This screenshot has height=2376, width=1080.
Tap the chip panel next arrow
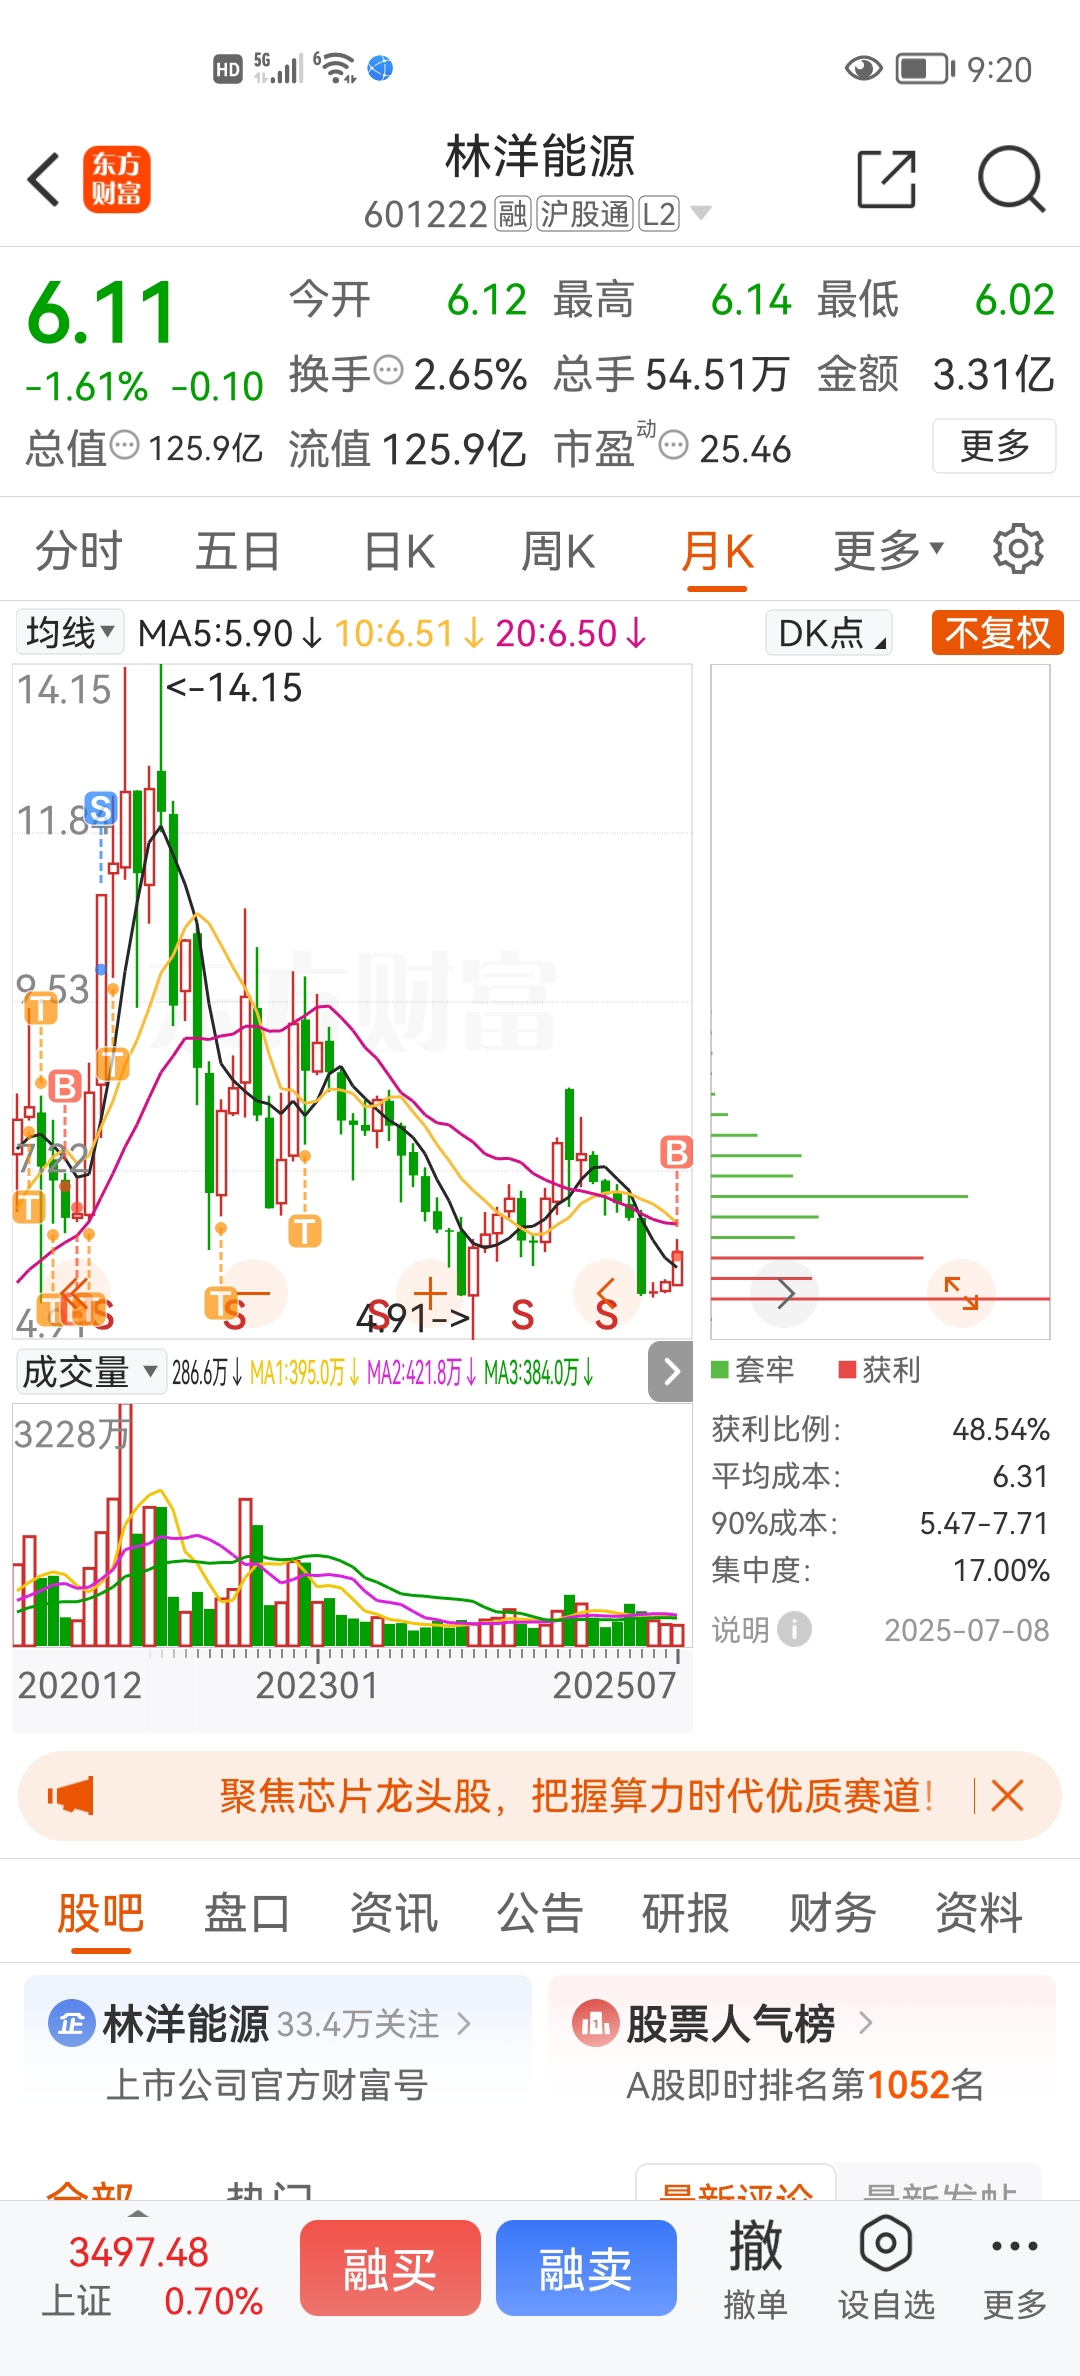[785, 1293]
